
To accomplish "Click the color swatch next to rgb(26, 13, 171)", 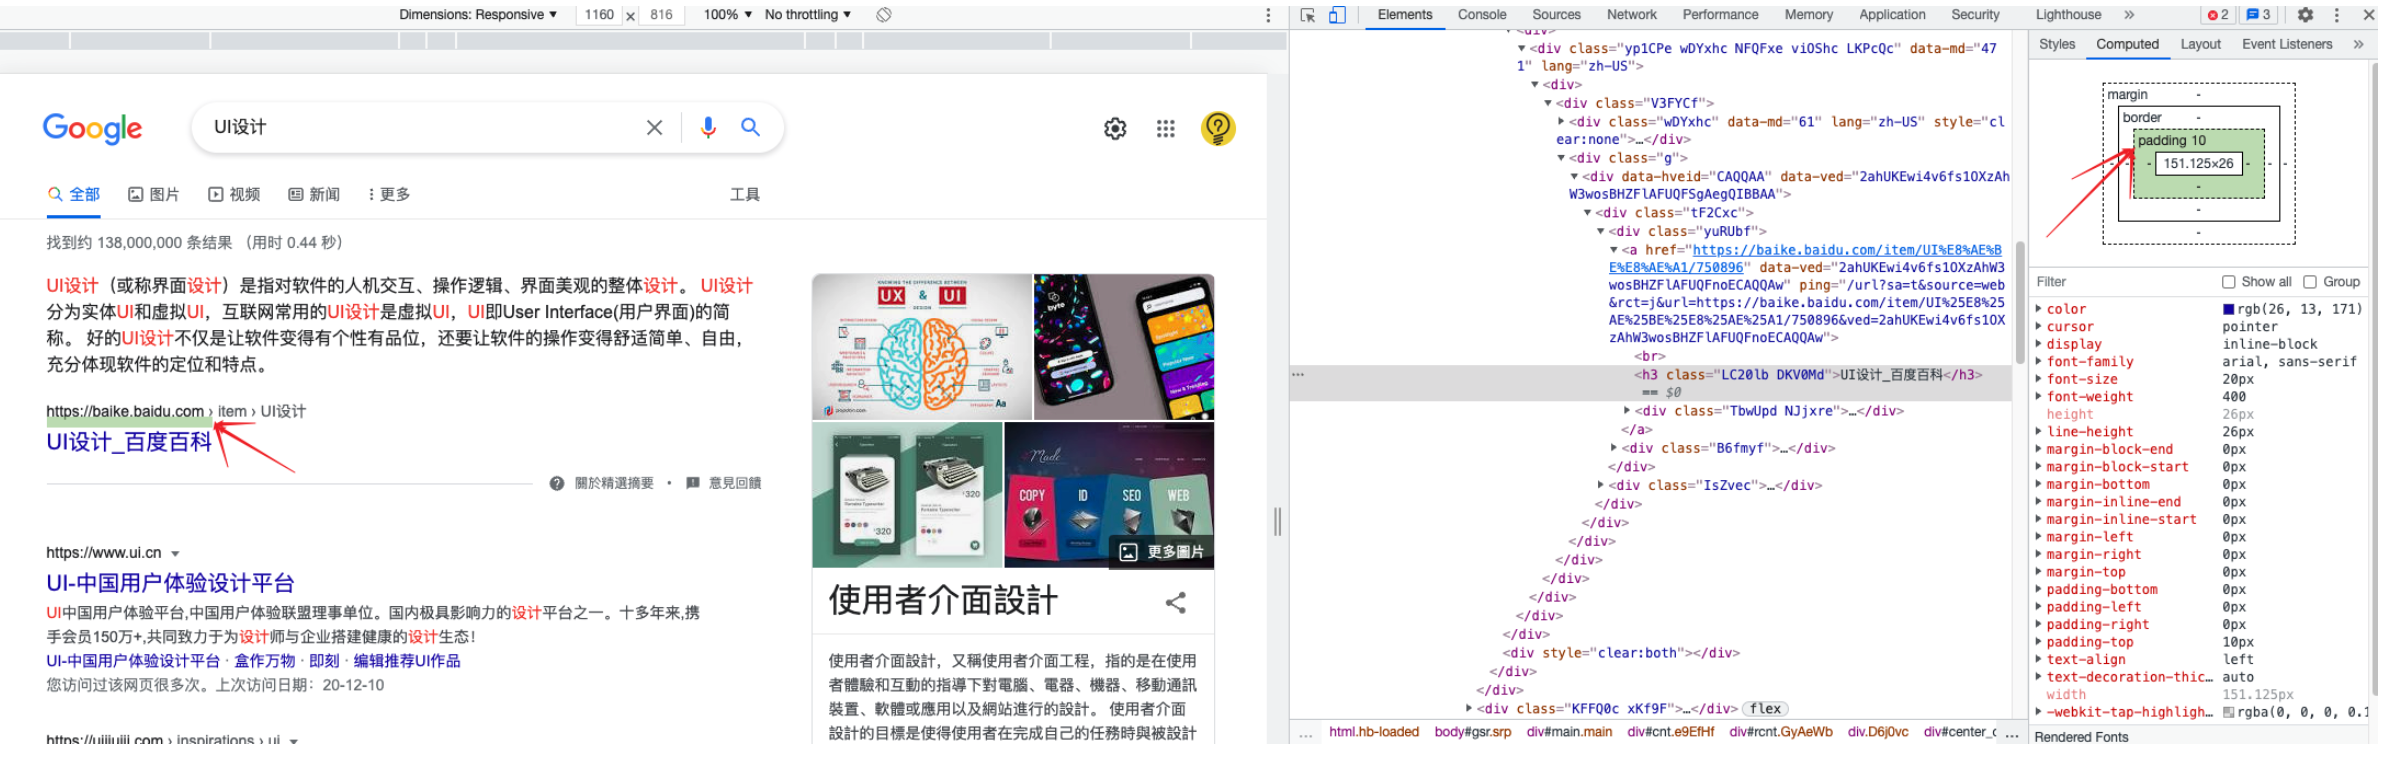I will (2228, 310).
